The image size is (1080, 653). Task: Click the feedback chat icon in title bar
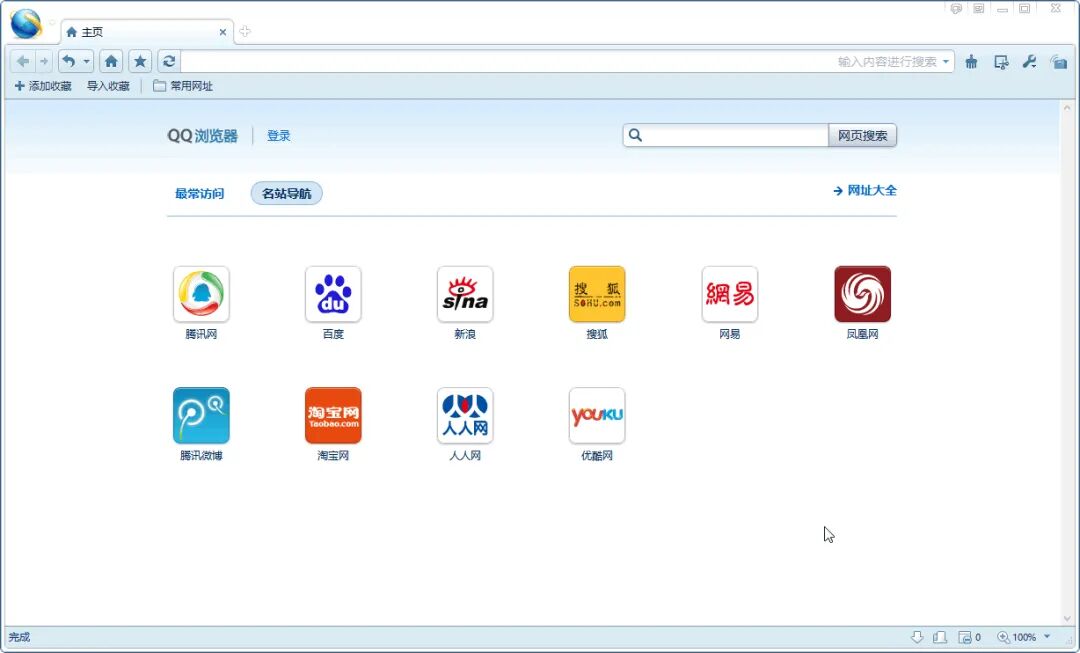(956, 9)
